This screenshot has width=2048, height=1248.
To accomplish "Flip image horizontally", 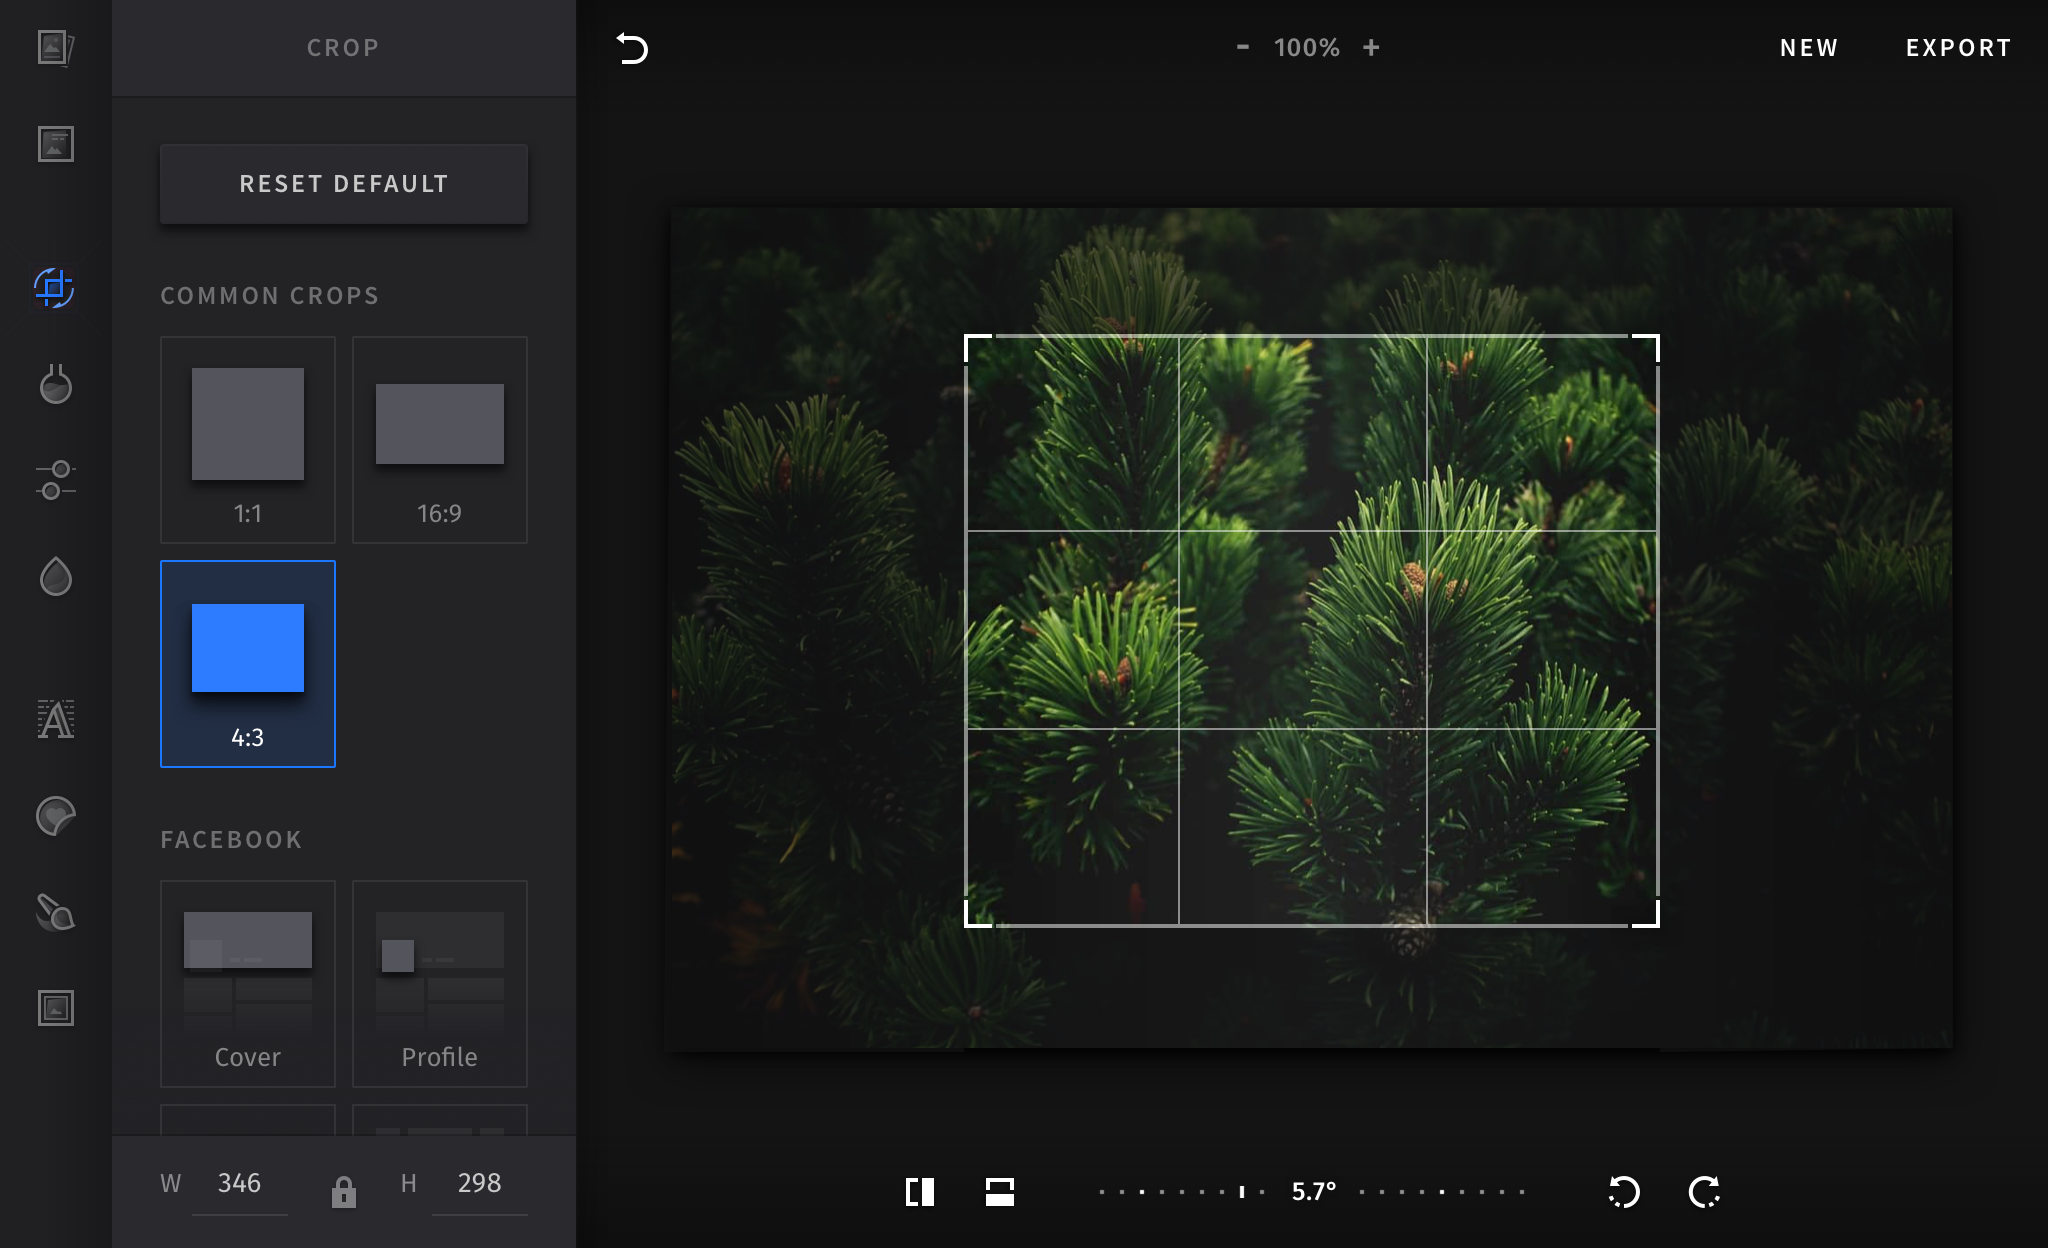I will coord(920,1192).
